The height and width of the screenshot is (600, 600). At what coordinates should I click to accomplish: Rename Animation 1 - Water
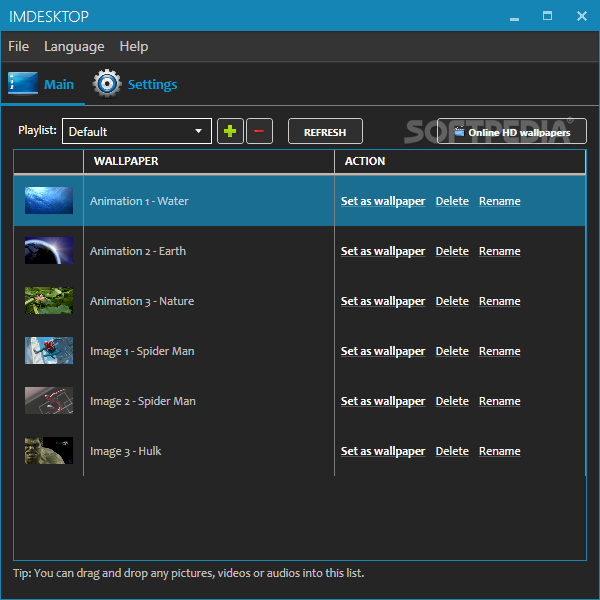499,201
